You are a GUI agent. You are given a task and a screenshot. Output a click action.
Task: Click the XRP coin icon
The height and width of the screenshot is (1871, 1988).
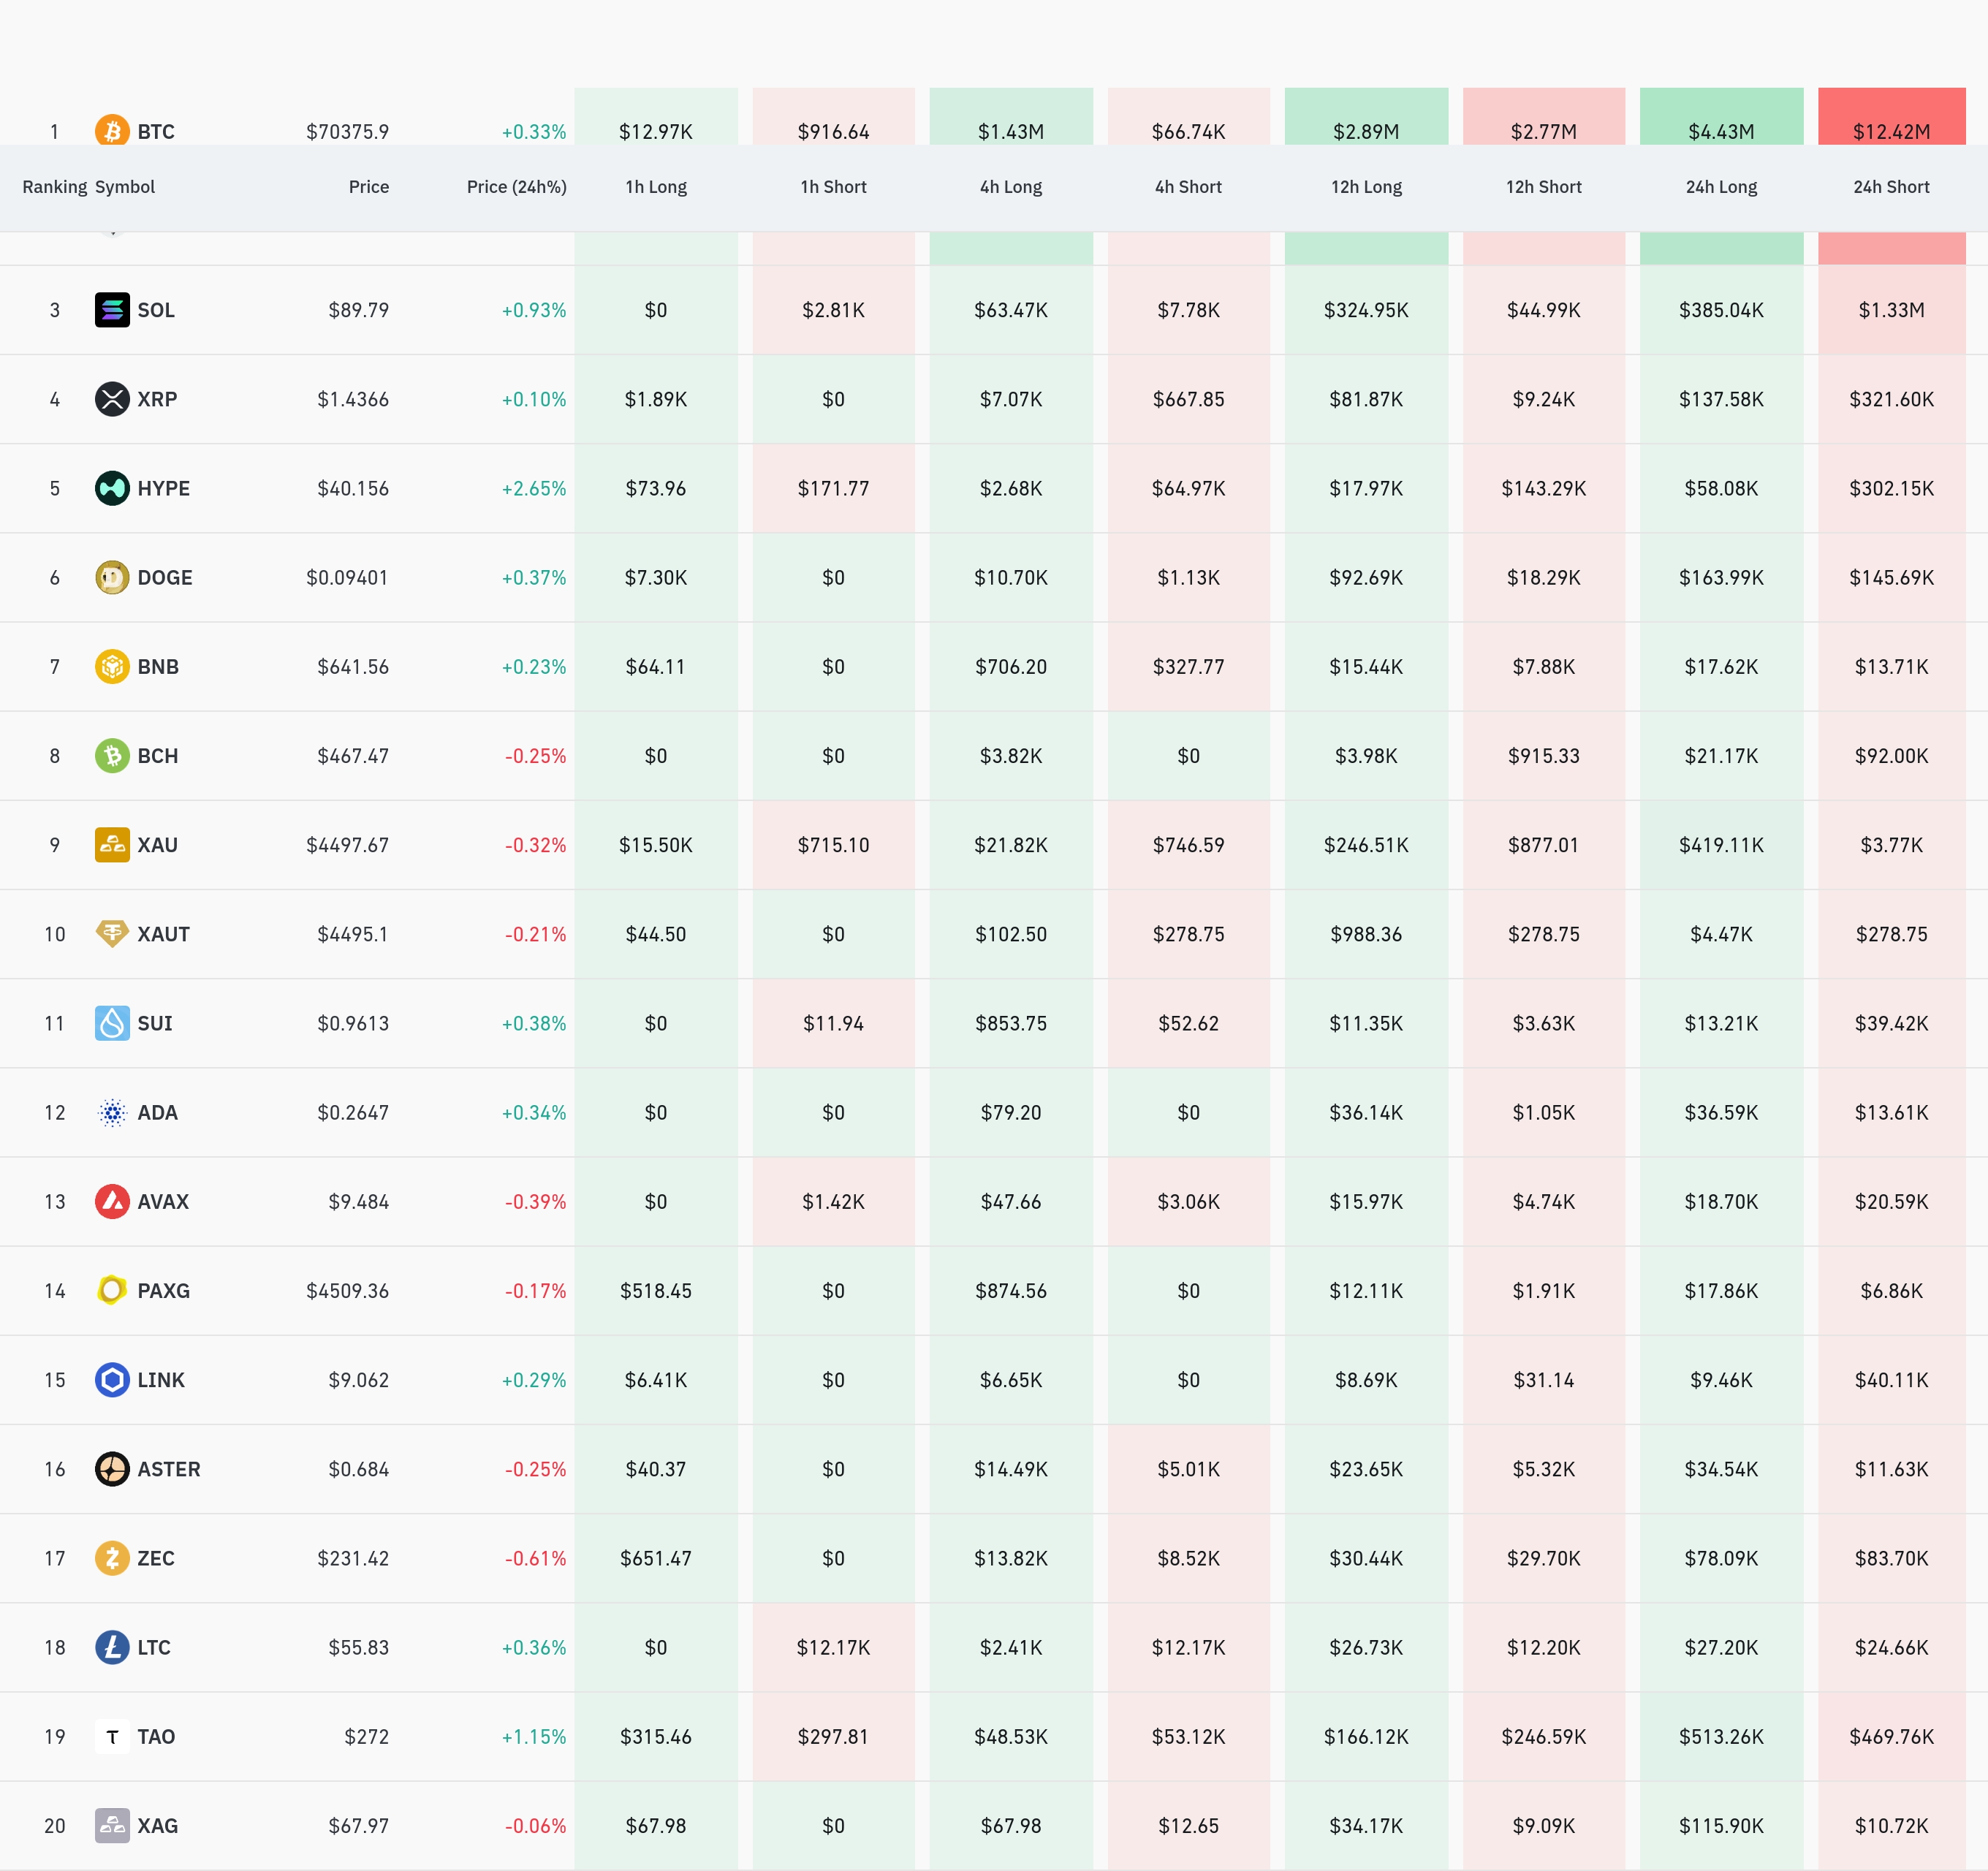click(112, 399)
